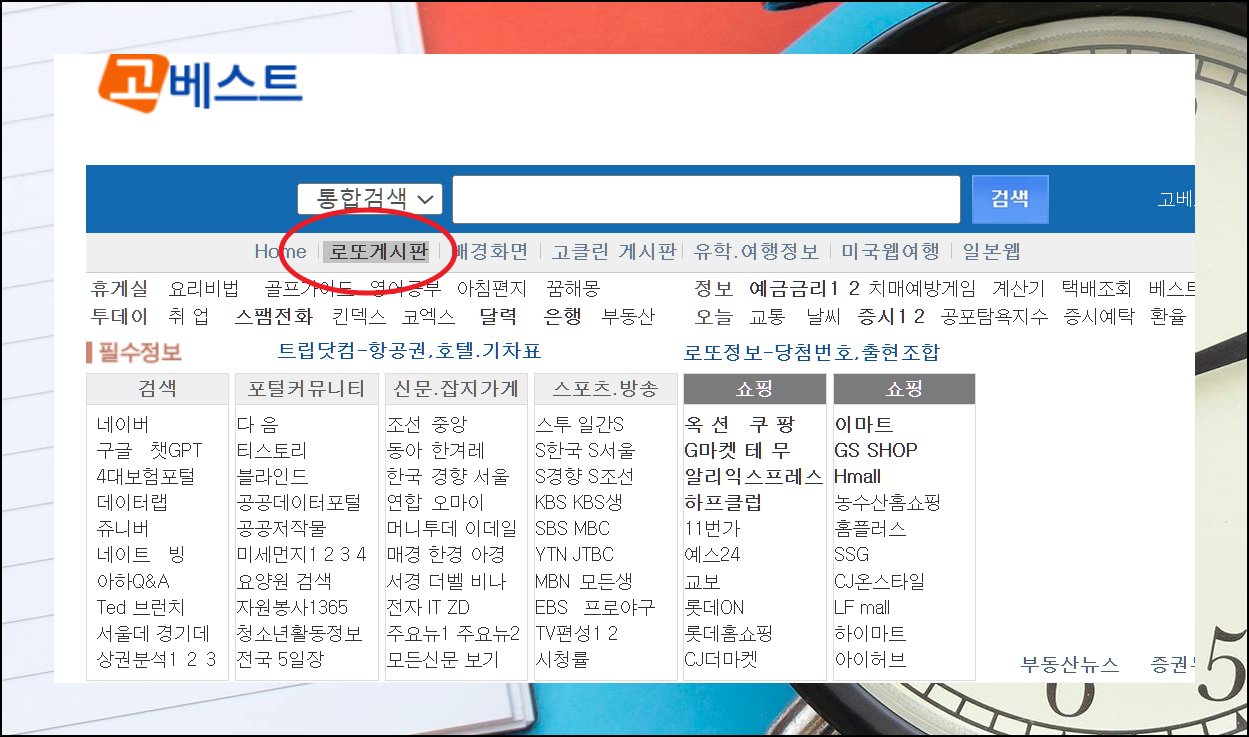Viewport: 1249px width, 737px height.
Task: Open 유학.여행정보 menu item
Action: [757, 252]
